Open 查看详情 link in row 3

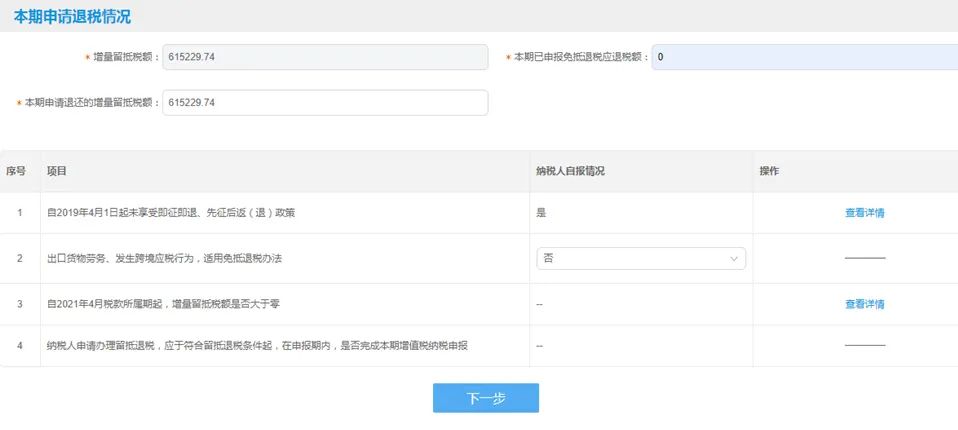pyautogui.click(x=865, y=304)
